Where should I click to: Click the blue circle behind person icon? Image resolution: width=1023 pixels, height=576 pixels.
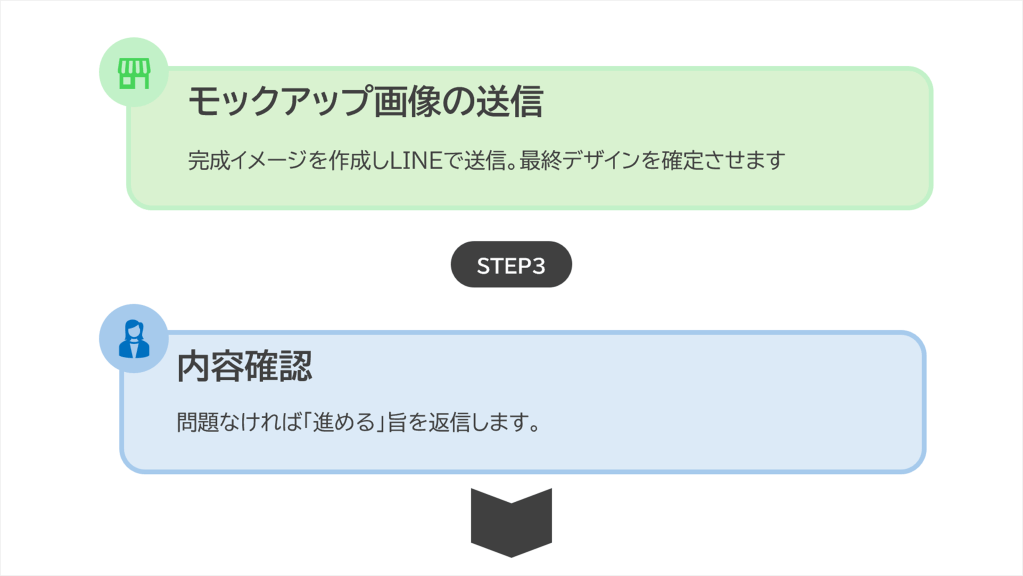click(112, 322)
